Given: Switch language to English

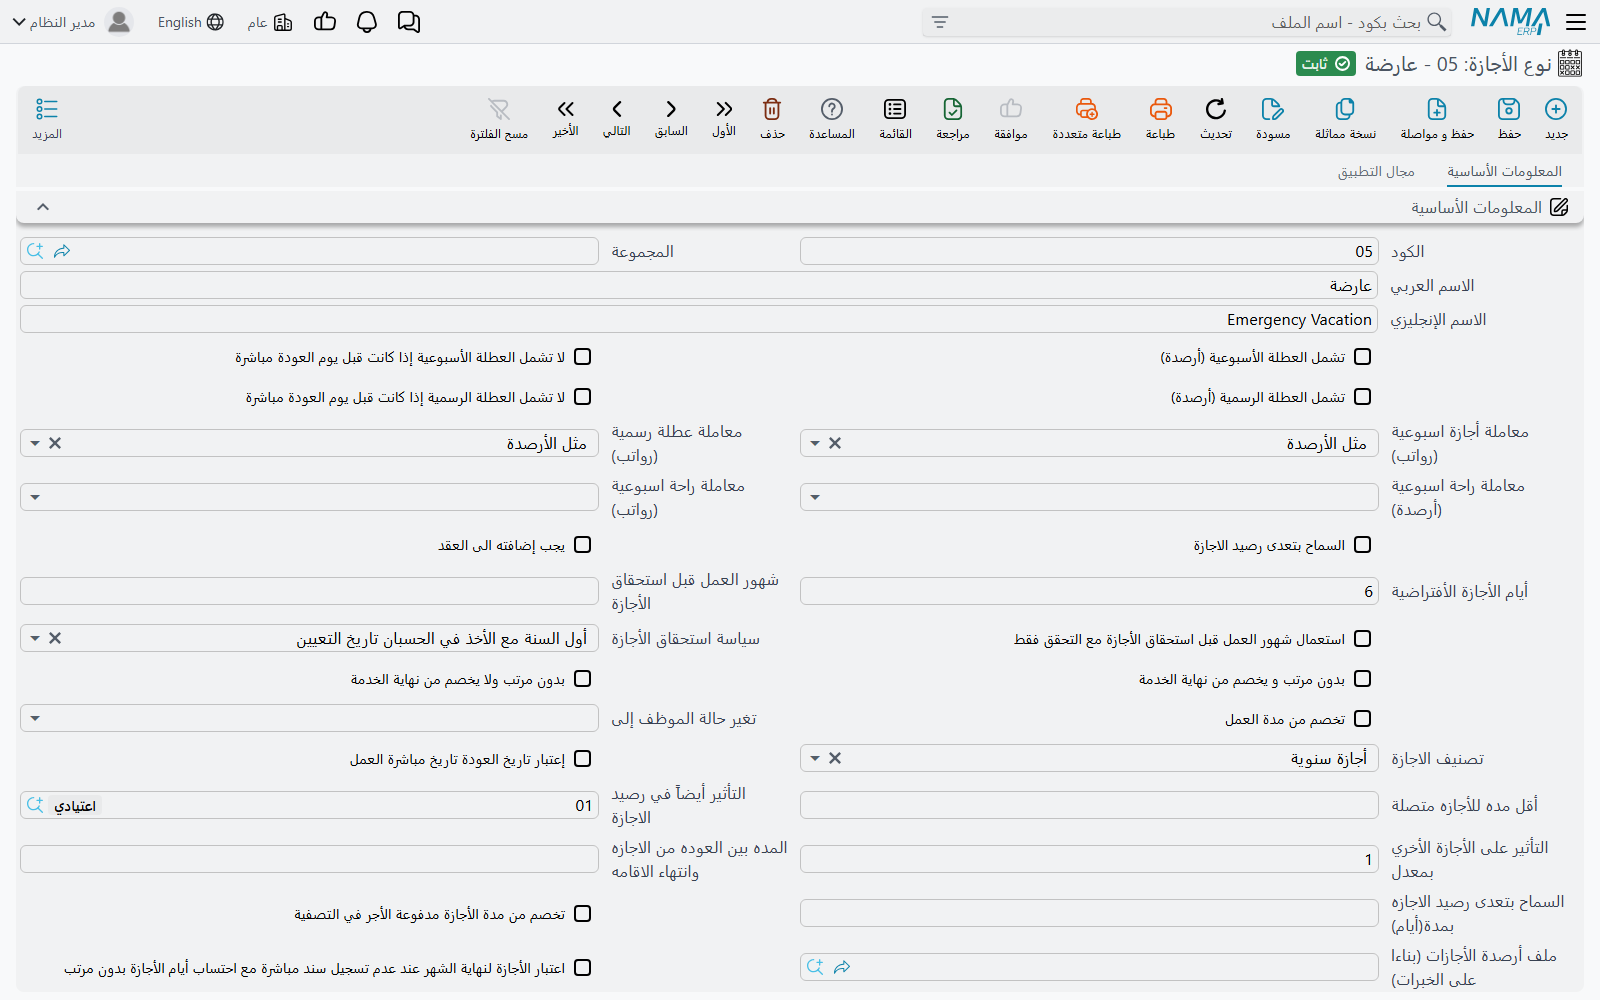Looking at the screenshot, I should point(190,22).
